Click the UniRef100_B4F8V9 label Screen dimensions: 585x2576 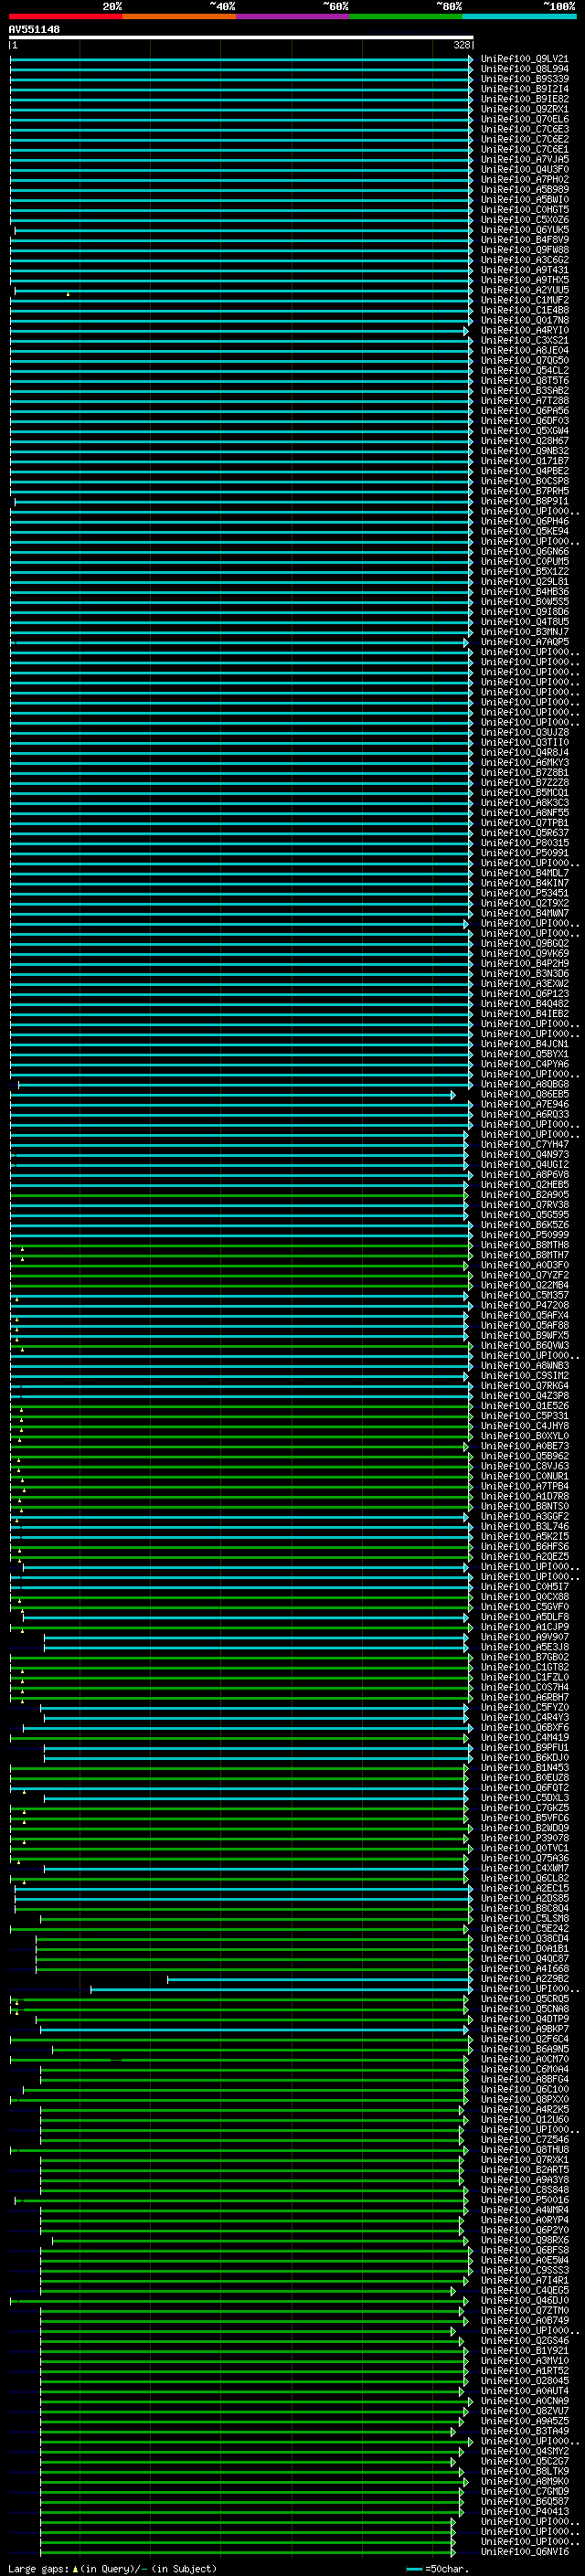pos(525,240)
